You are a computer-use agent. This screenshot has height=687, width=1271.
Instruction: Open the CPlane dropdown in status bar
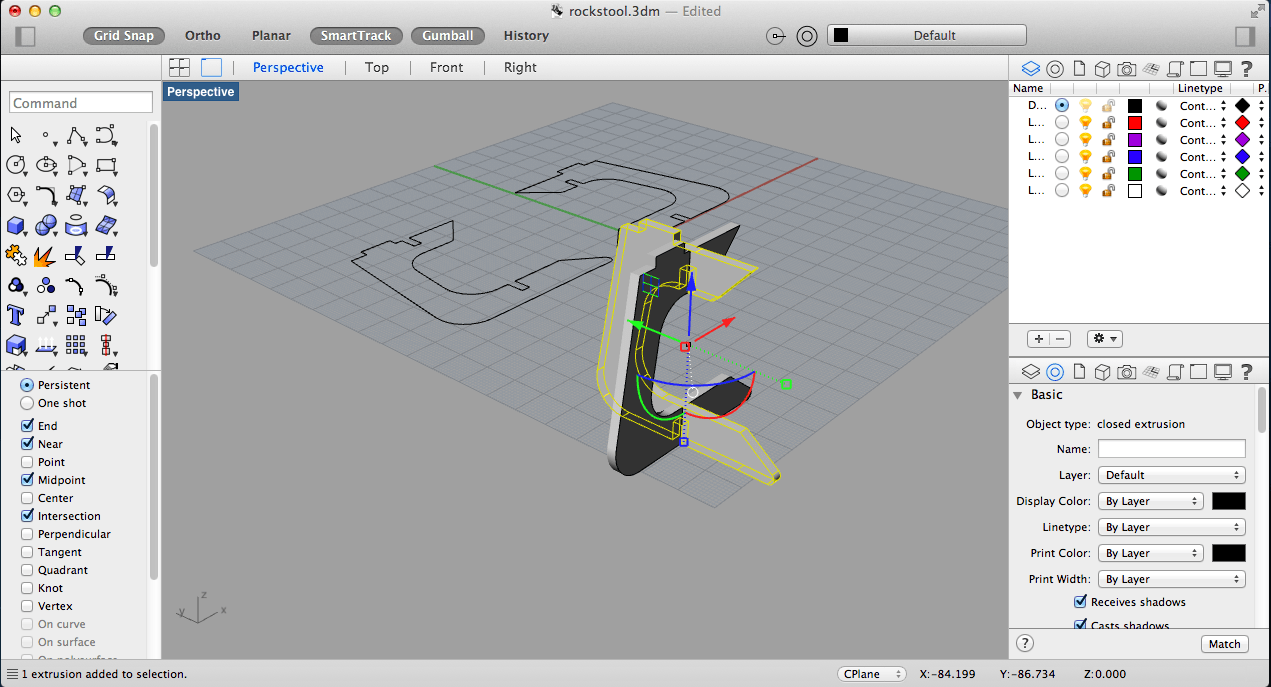tap(872, 674)
